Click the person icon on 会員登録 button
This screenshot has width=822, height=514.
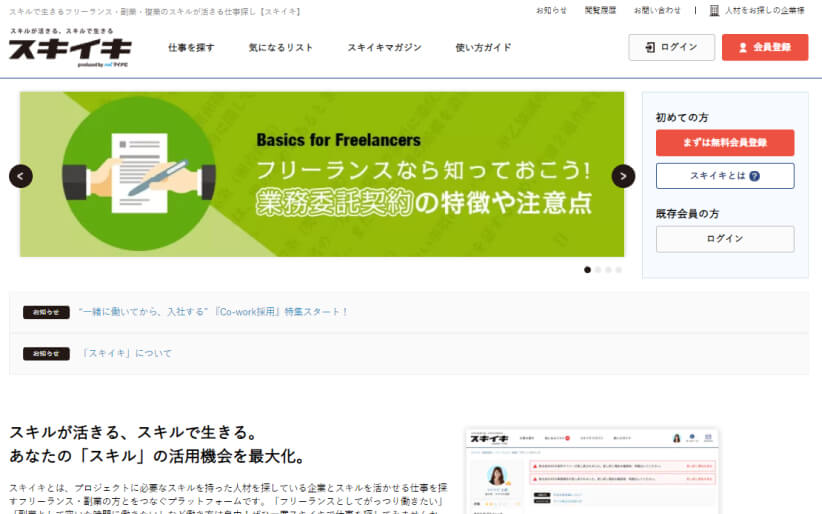[x=742, y=47]
